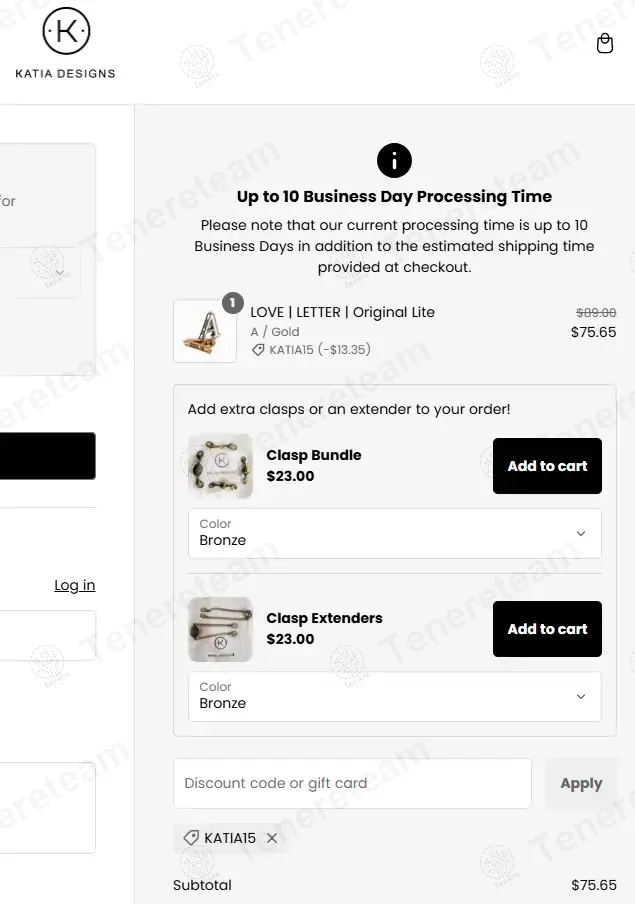Screen dimensions: 635x904
Task: Open the shopping bag cart icon
Action: pyautogui.click(x=604, y=44)
